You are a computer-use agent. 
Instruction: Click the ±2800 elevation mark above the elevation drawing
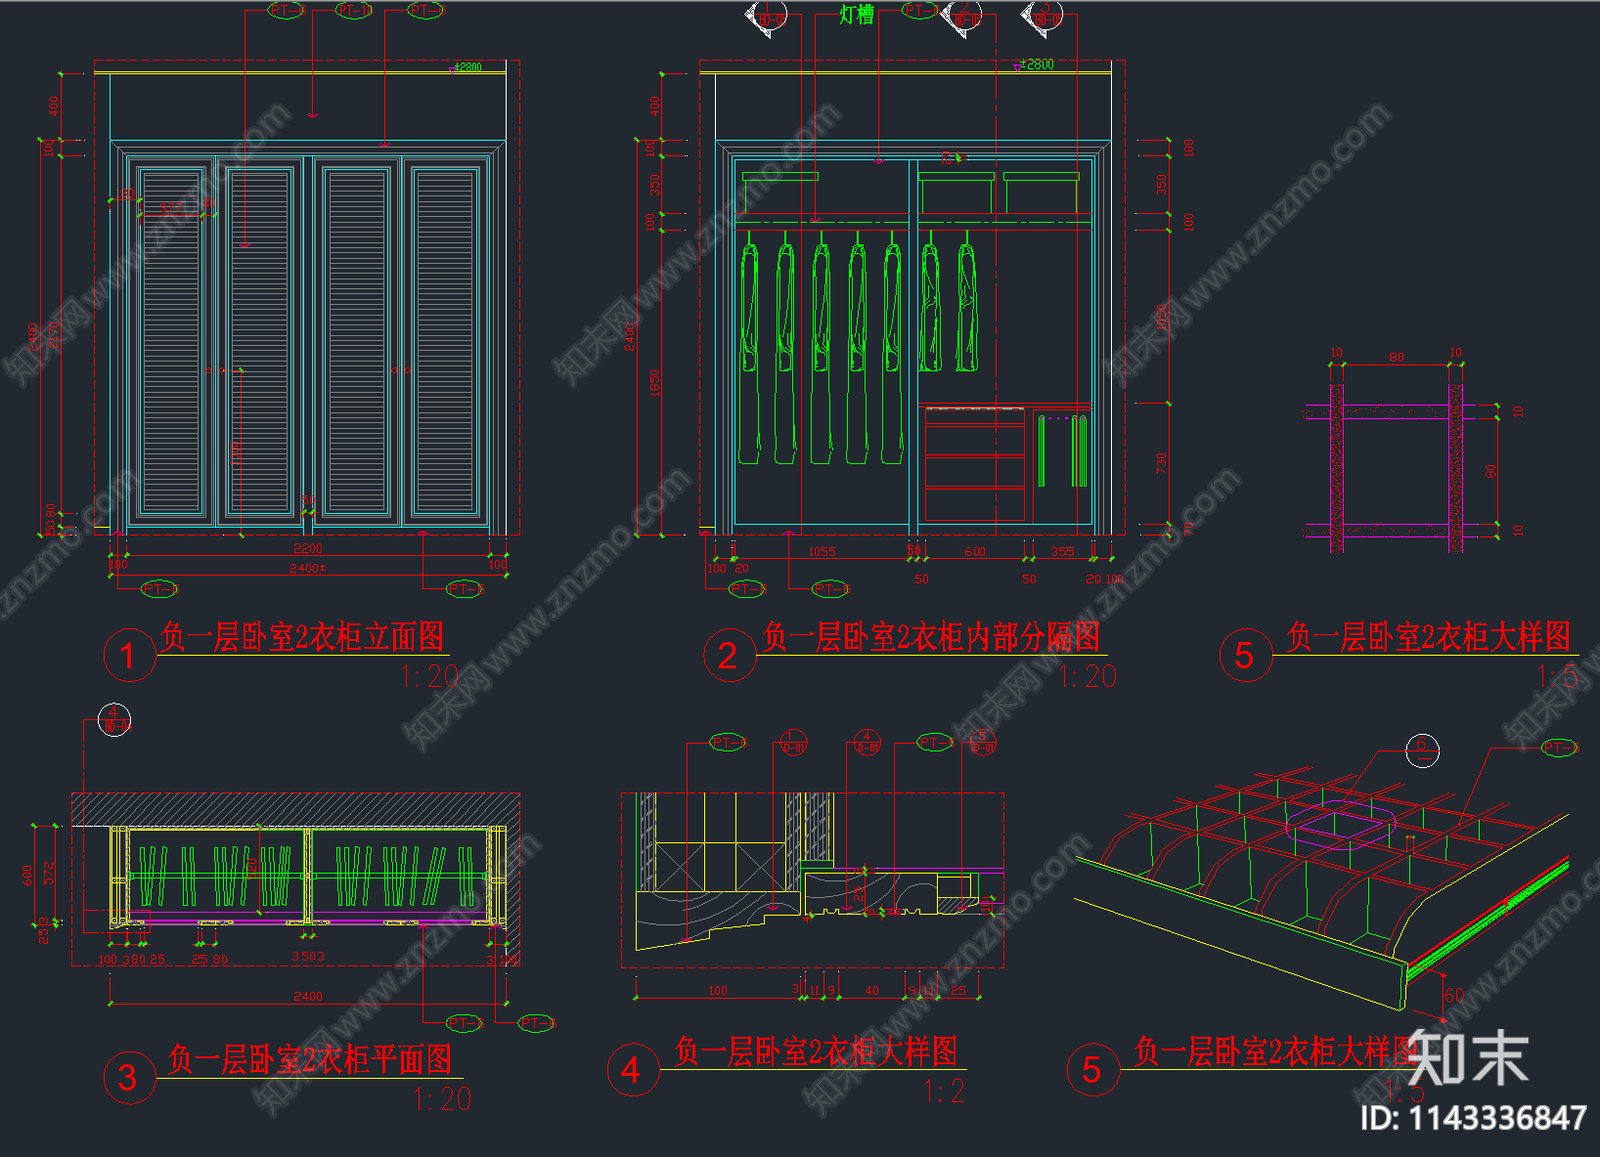tap(467, 67)
